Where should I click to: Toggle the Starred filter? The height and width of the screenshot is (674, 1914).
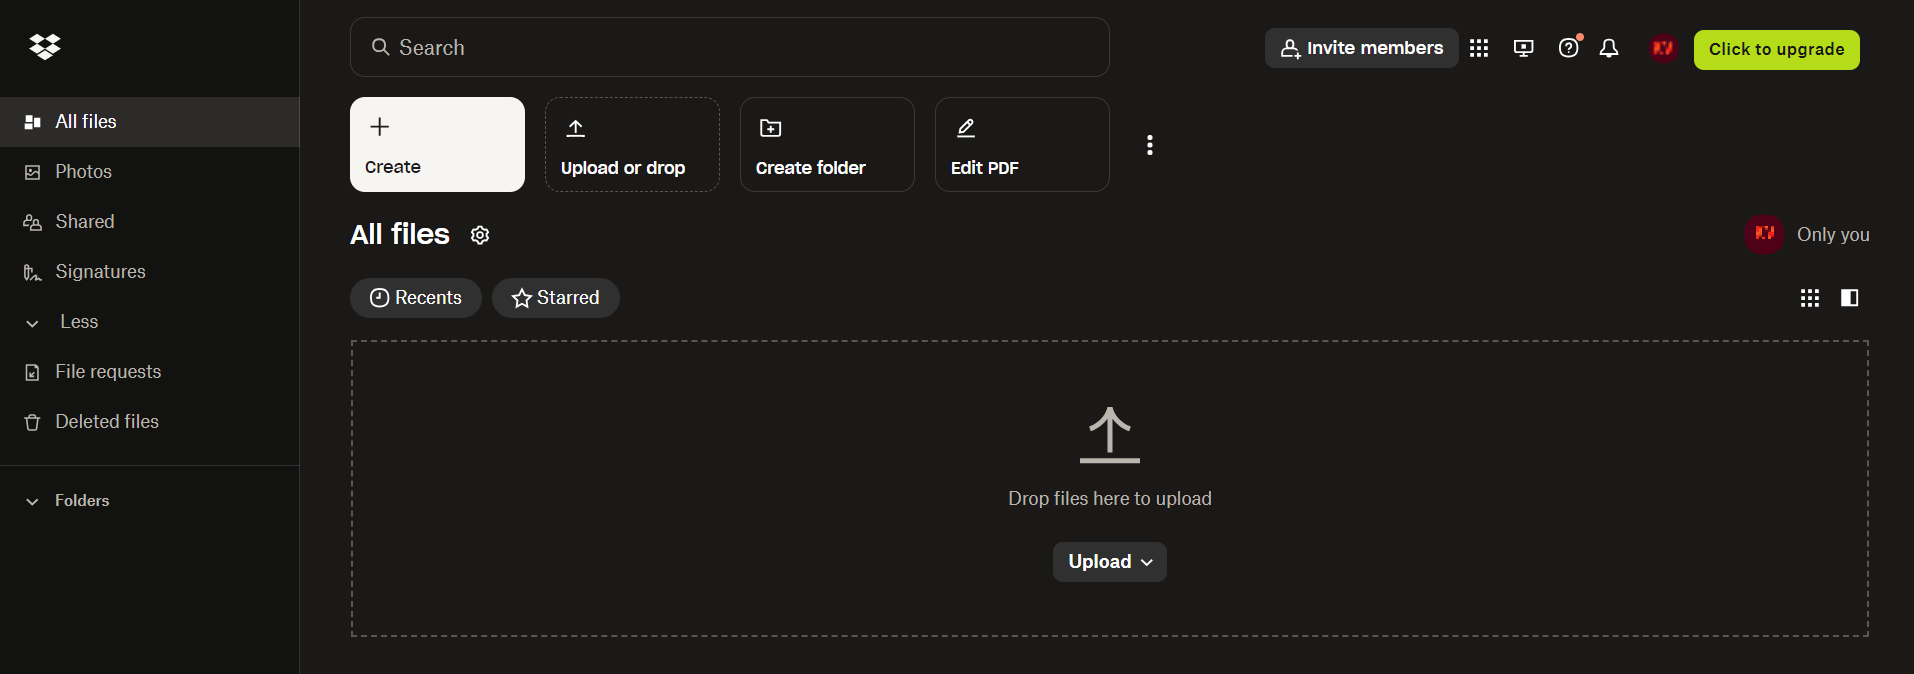pyautogui.click(x=555, y=297)
